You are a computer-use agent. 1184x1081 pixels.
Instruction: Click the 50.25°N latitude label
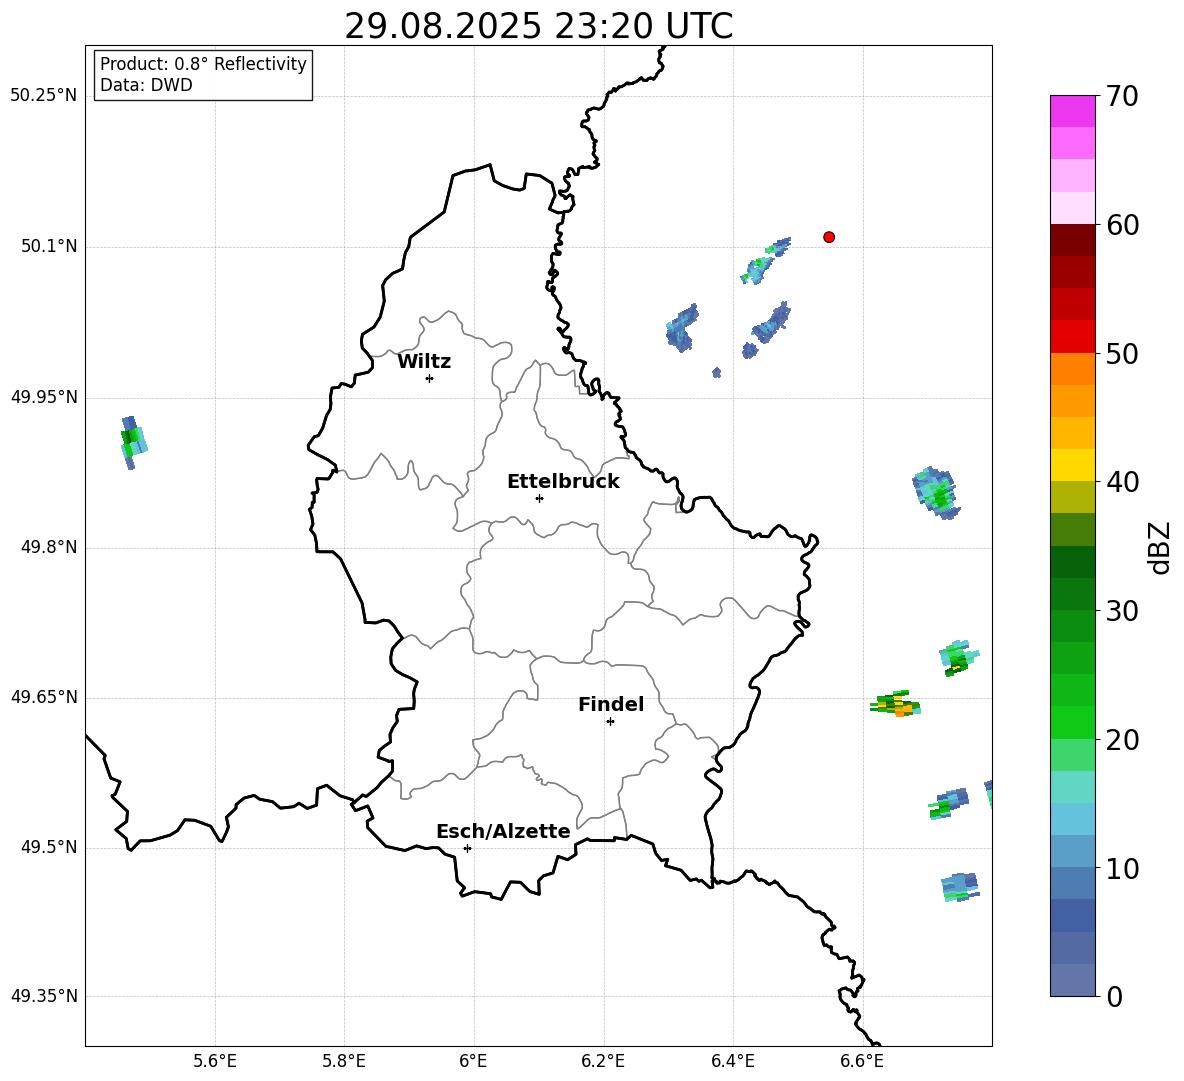(x=44, y=96)
